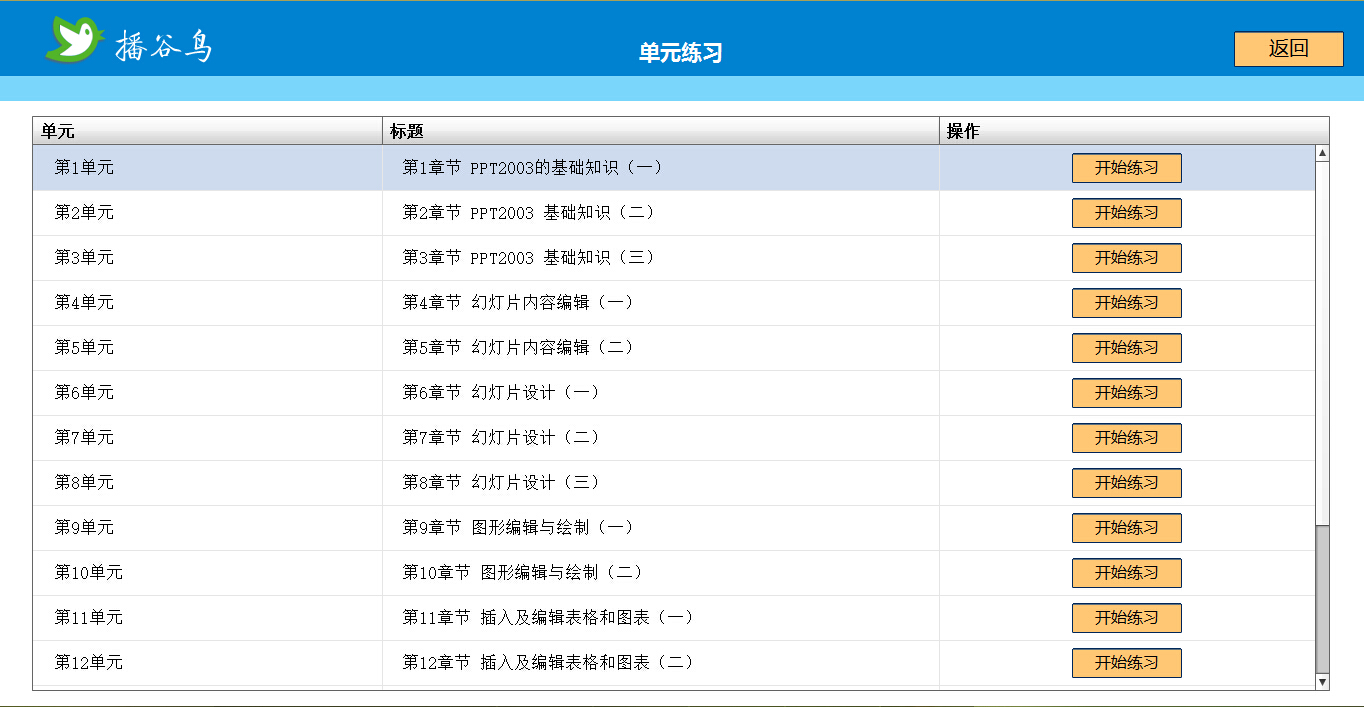Begin 第7单元 exercise with 开始练习
The width and height of the screenshot is (1364, 707).
tap(1126, 438)
